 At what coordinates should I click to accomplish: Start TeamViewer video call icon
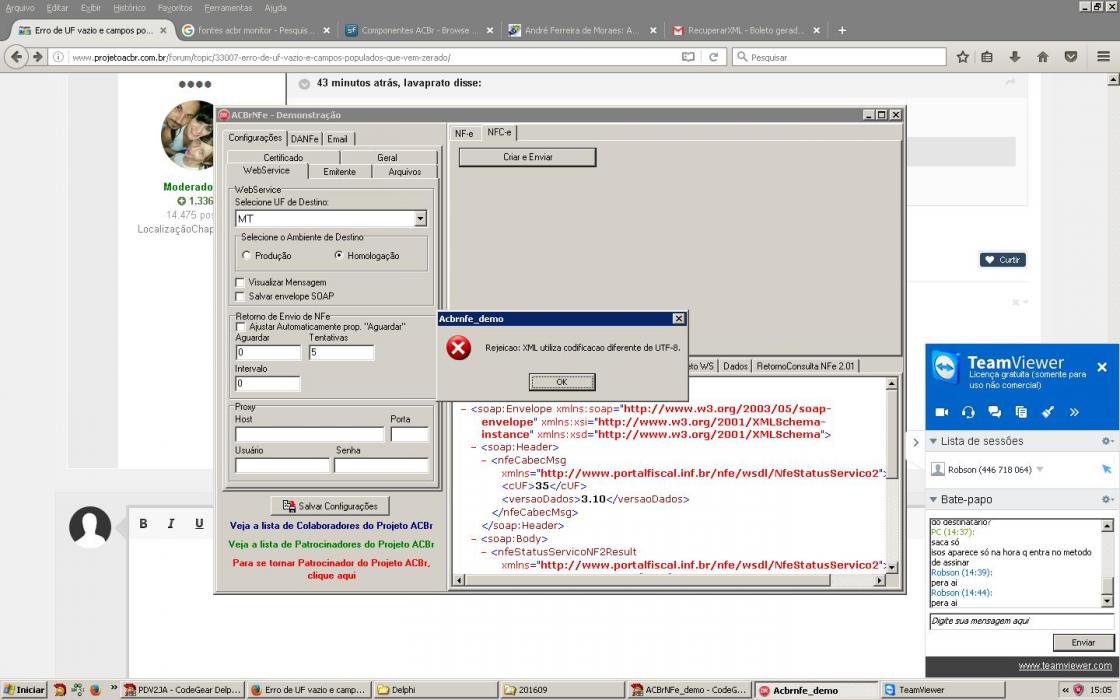(x=941, y=412)
